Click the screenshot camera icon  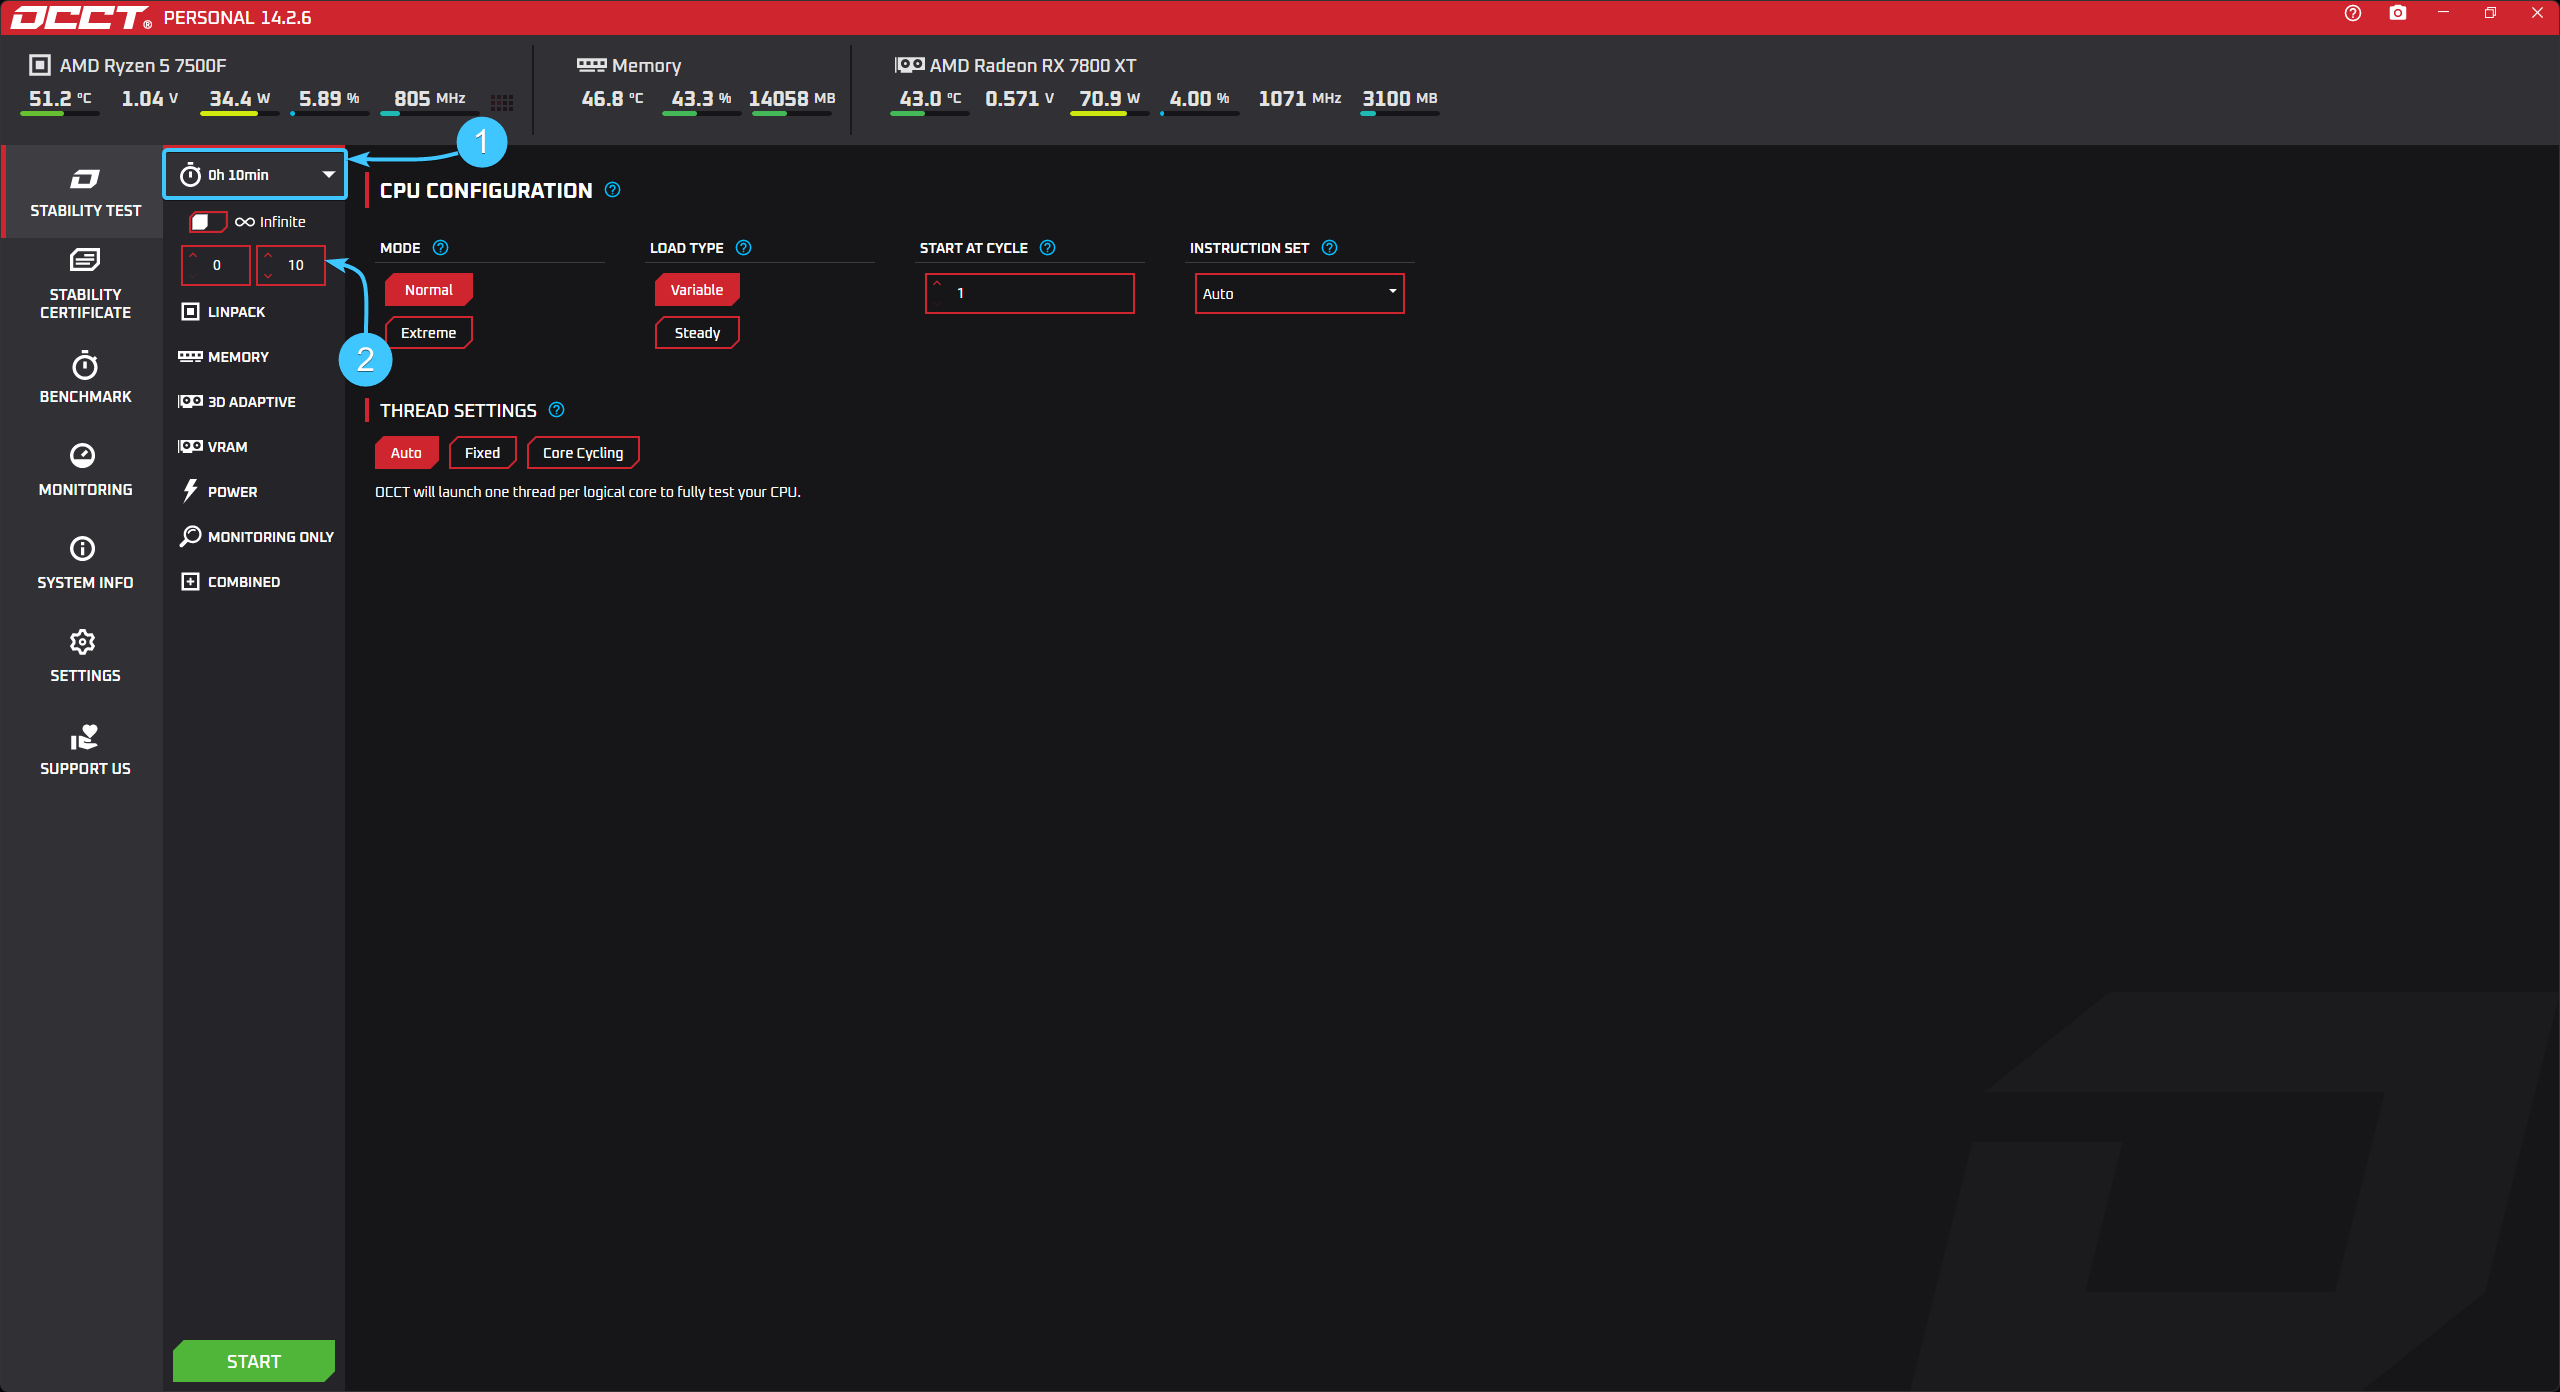pos(2397,14)
